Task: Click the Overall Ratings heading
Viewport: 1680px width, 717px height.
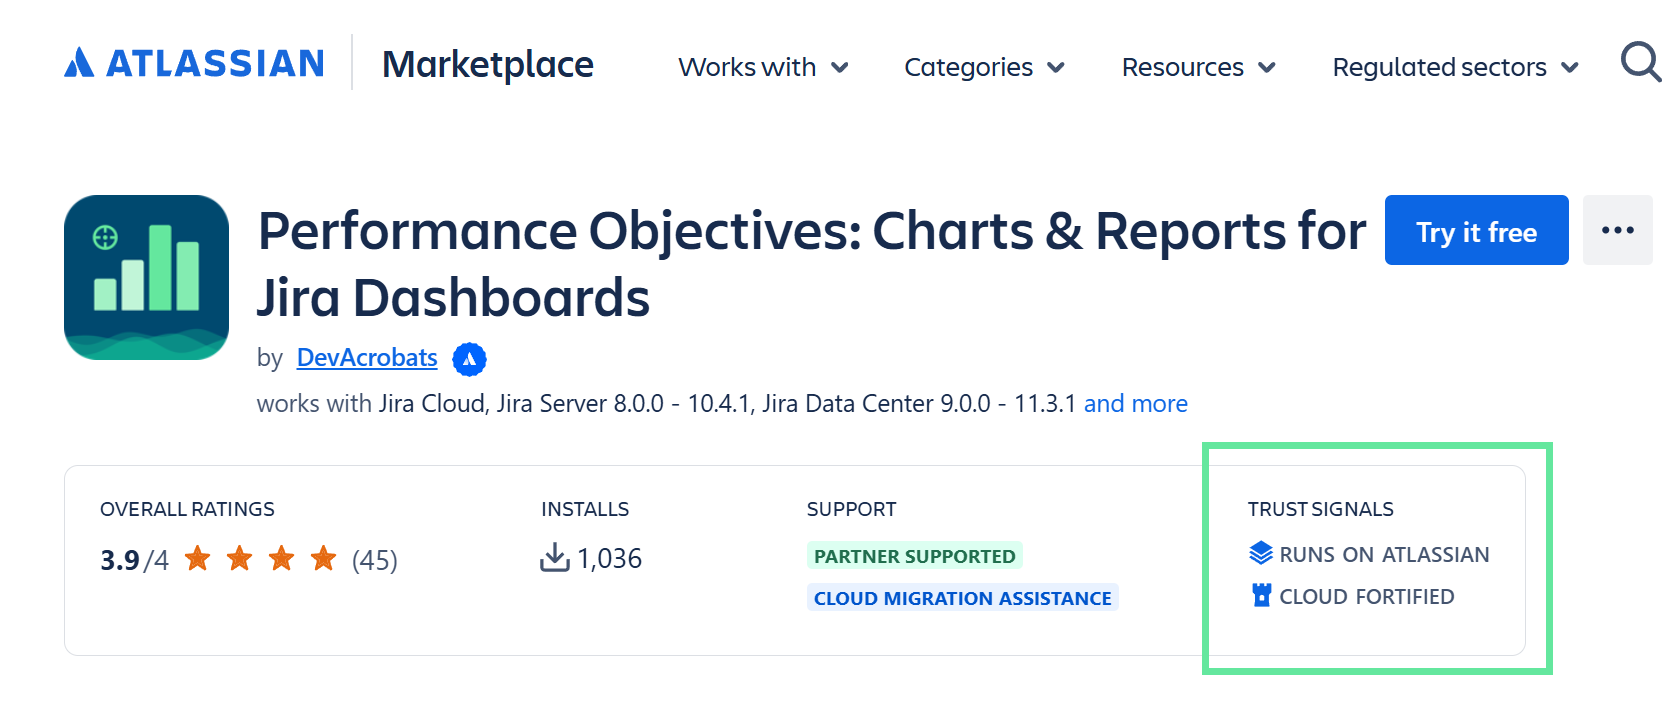Action: click(187, 509)
